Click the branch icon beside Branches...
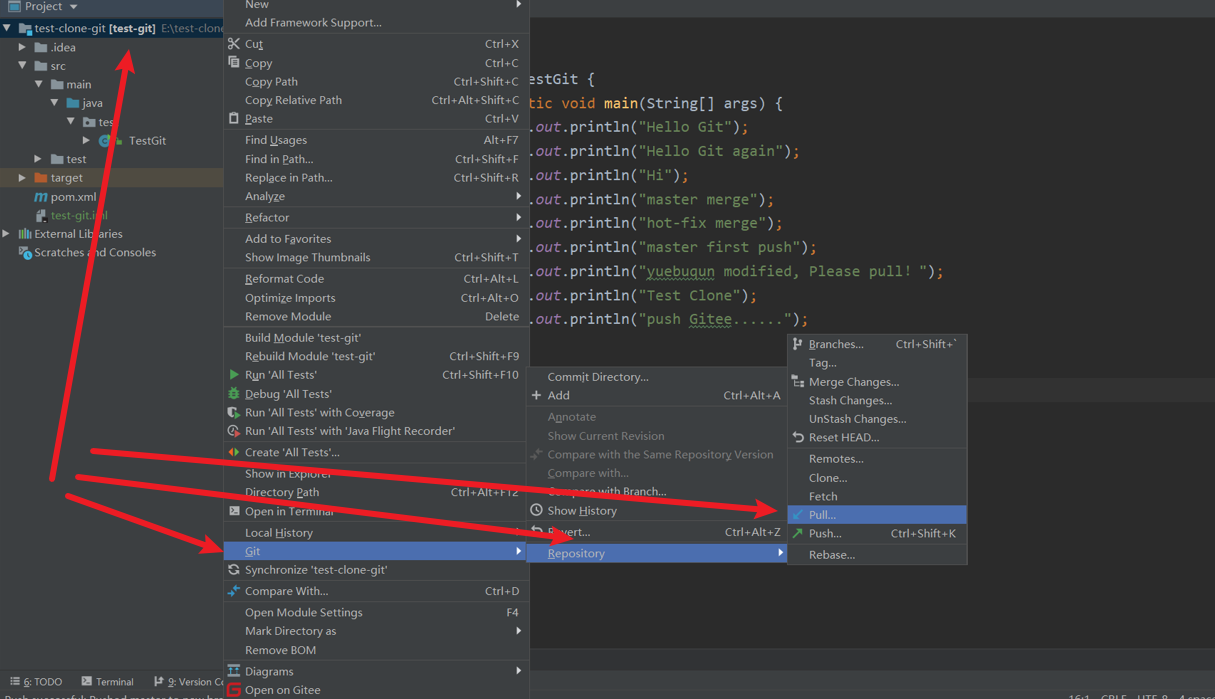 tap(798, 344)
